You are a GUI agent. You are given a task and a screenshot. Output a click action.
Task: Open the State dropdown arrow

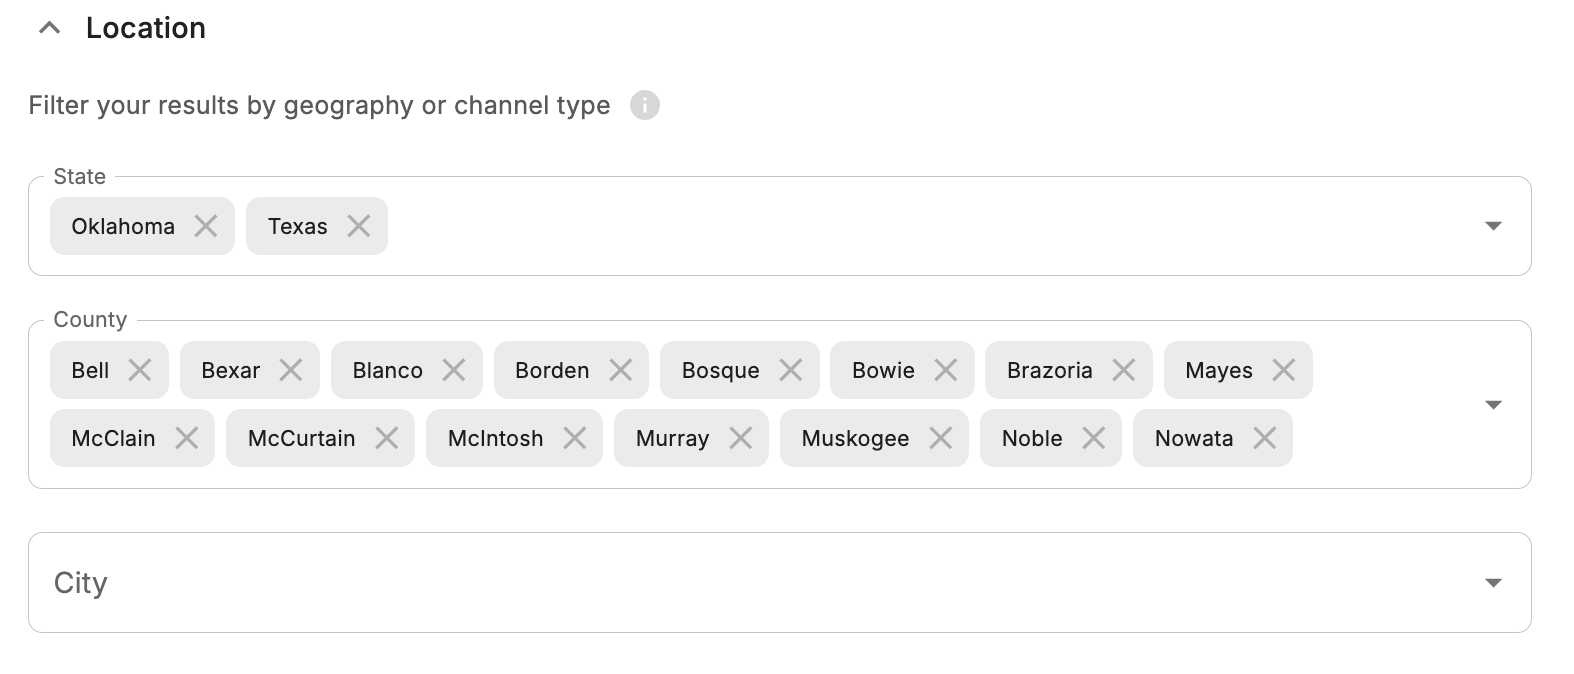point(1493,226)
